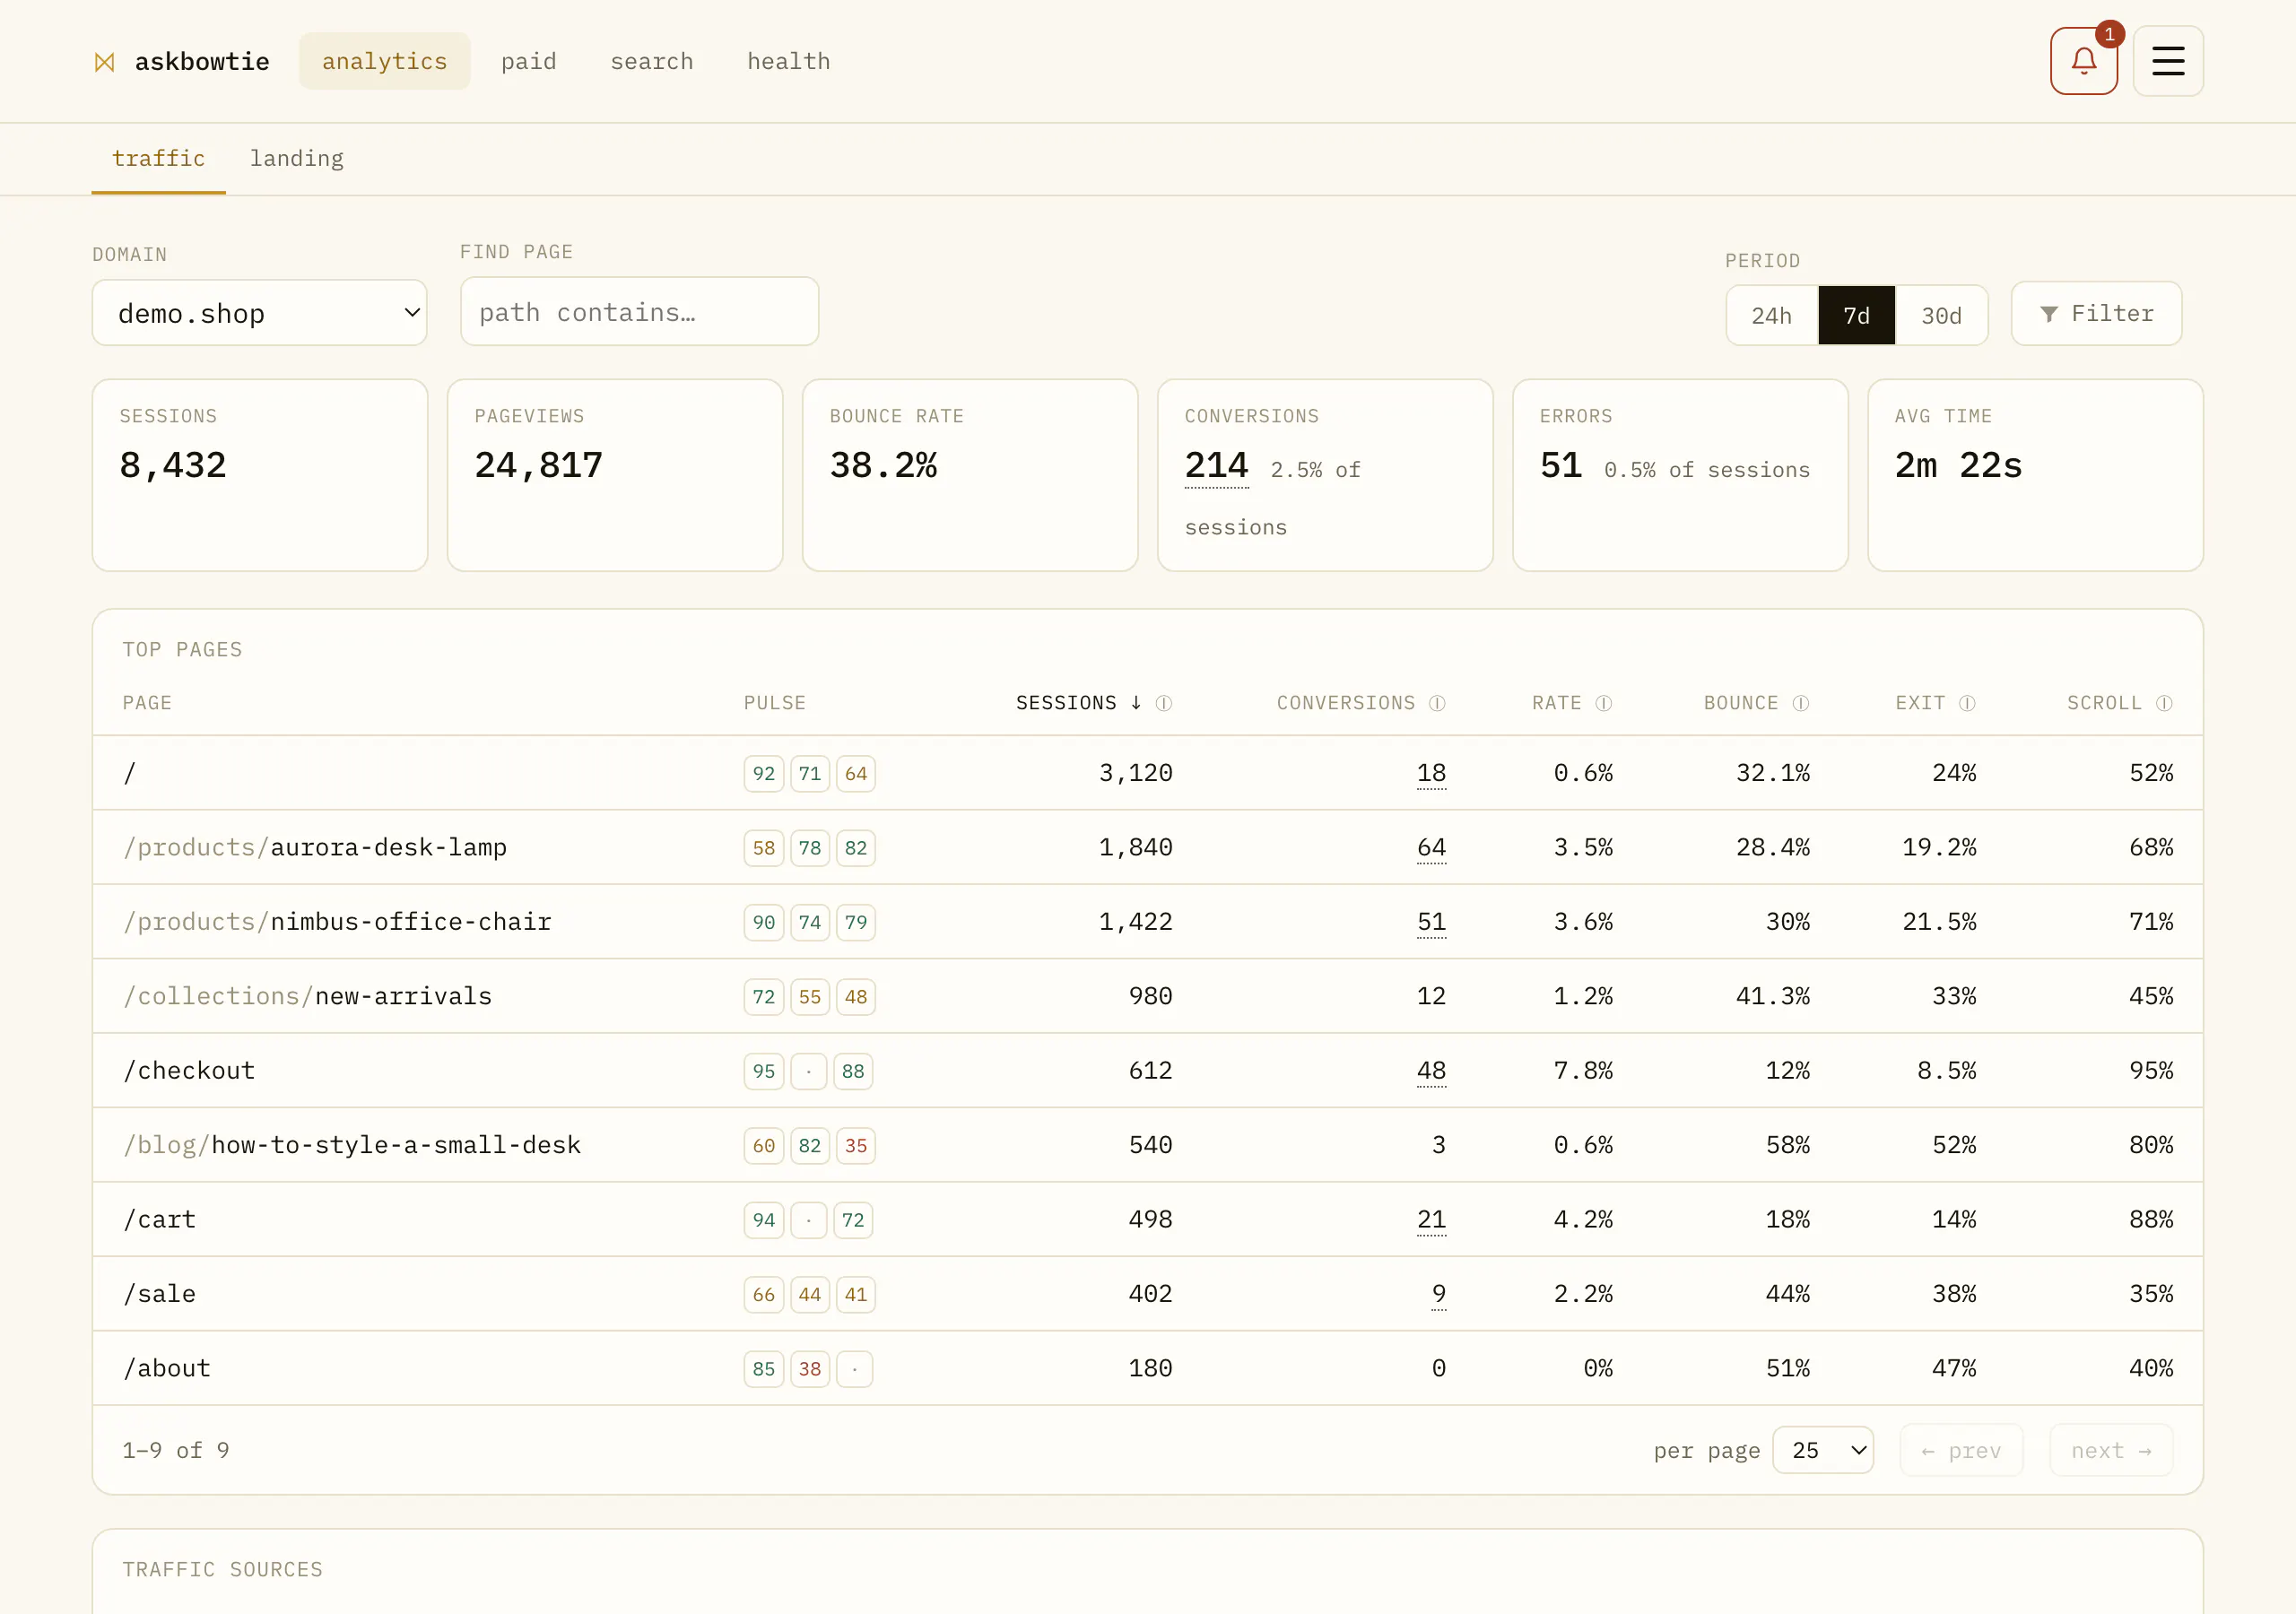Click info icon next to Conversions column

click(x=1437, y=703)
